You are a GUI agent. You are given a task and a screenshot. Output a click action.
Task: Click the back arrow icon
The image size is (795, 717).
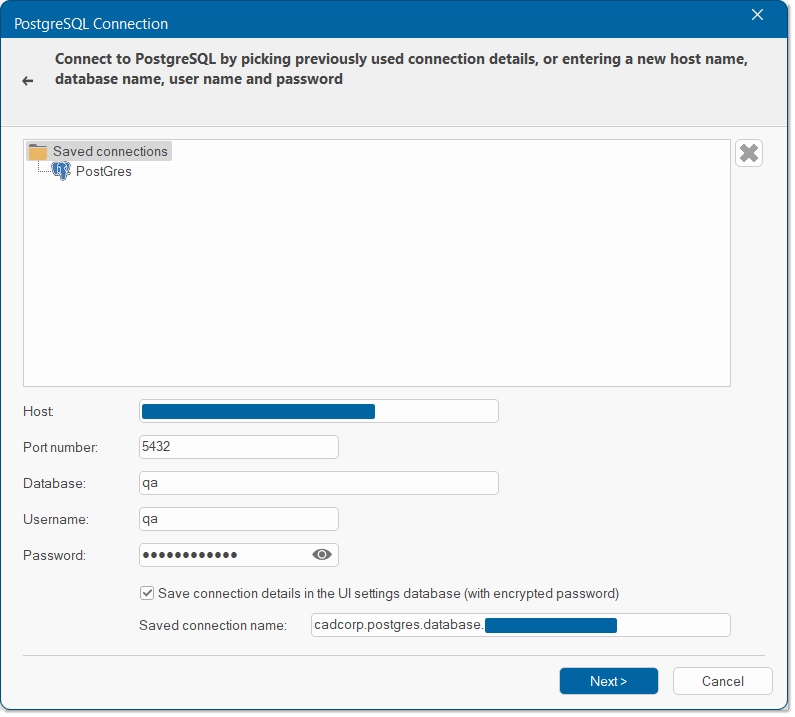[28, 81]
